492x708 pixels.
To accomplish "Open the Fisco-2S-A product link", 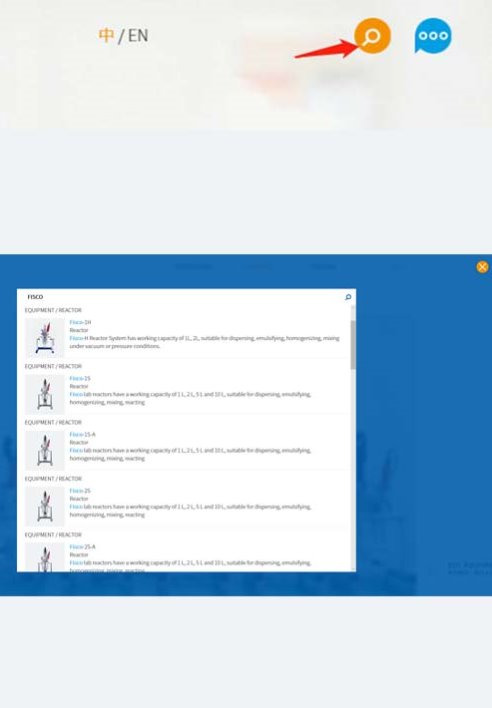I will [82, 546].
